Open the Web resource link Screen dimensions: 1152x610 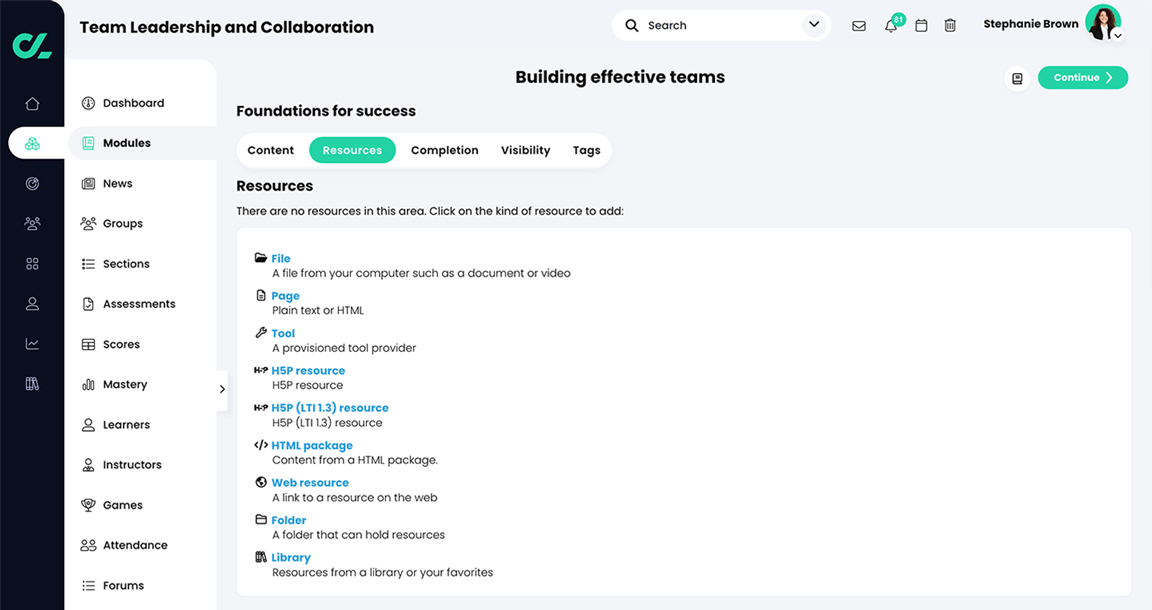pos(310,482)
